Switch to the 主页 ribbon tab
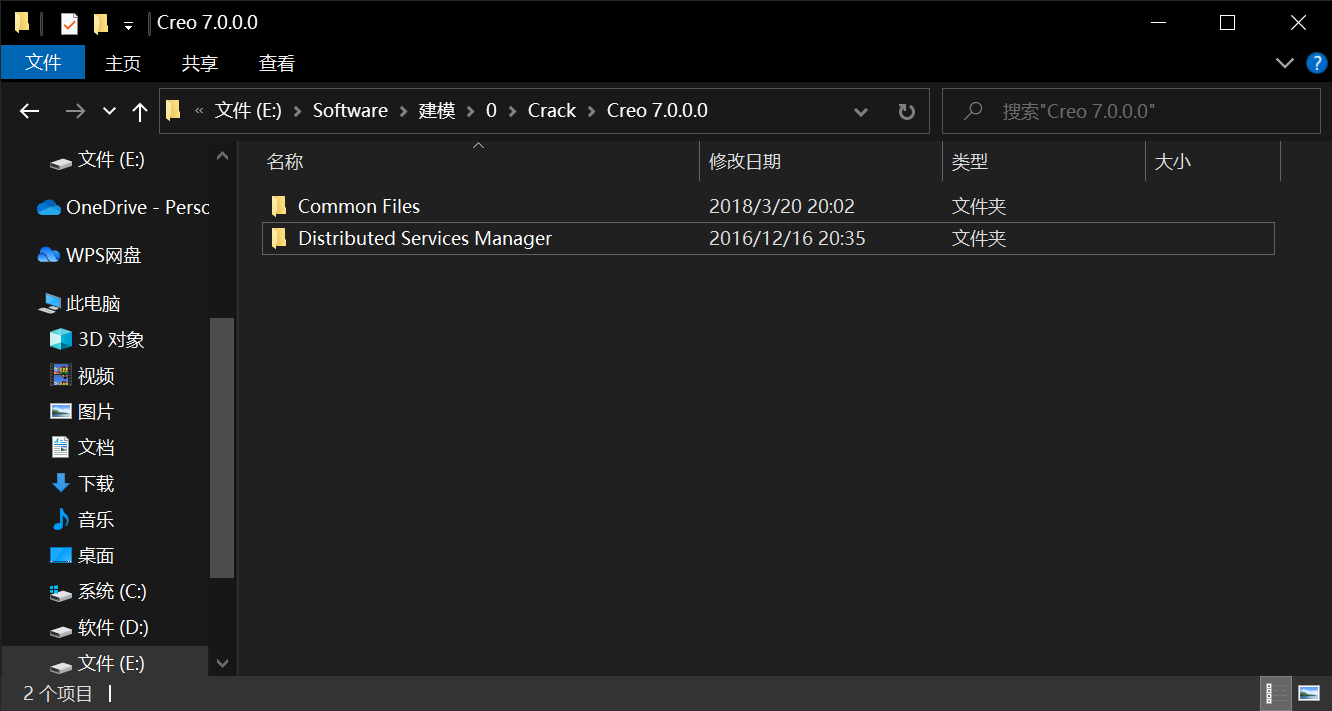1332x711 pixels. tap(123, 63)
